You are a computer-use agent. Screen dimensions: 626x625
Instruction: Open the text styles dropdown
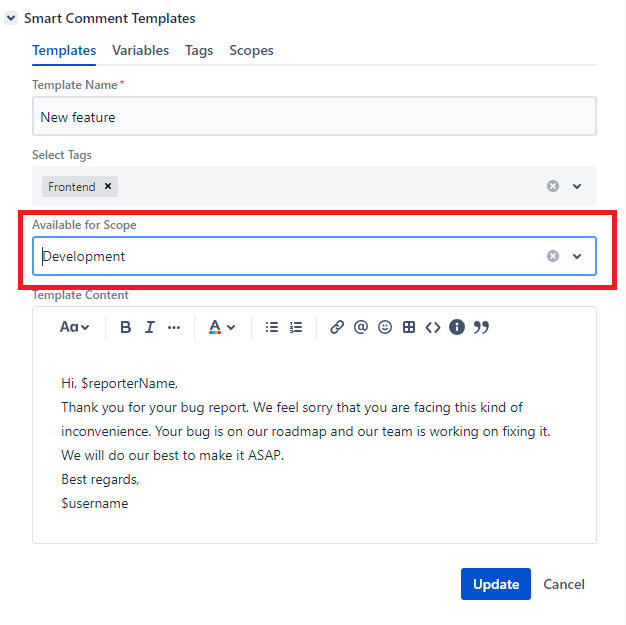tap(74, 327)
